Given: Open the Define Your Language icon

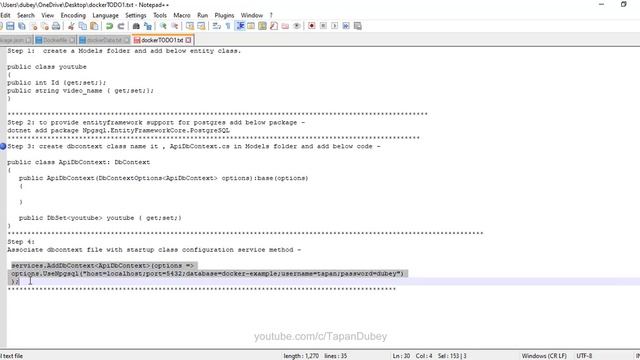Looking at the screenshot, I should 251,26.
